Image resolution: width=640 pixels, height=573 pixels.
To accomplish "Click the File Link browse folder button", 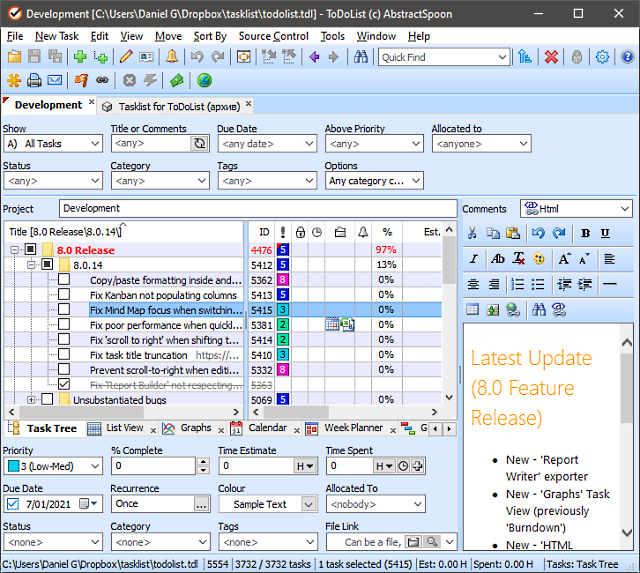I will 414,542.
